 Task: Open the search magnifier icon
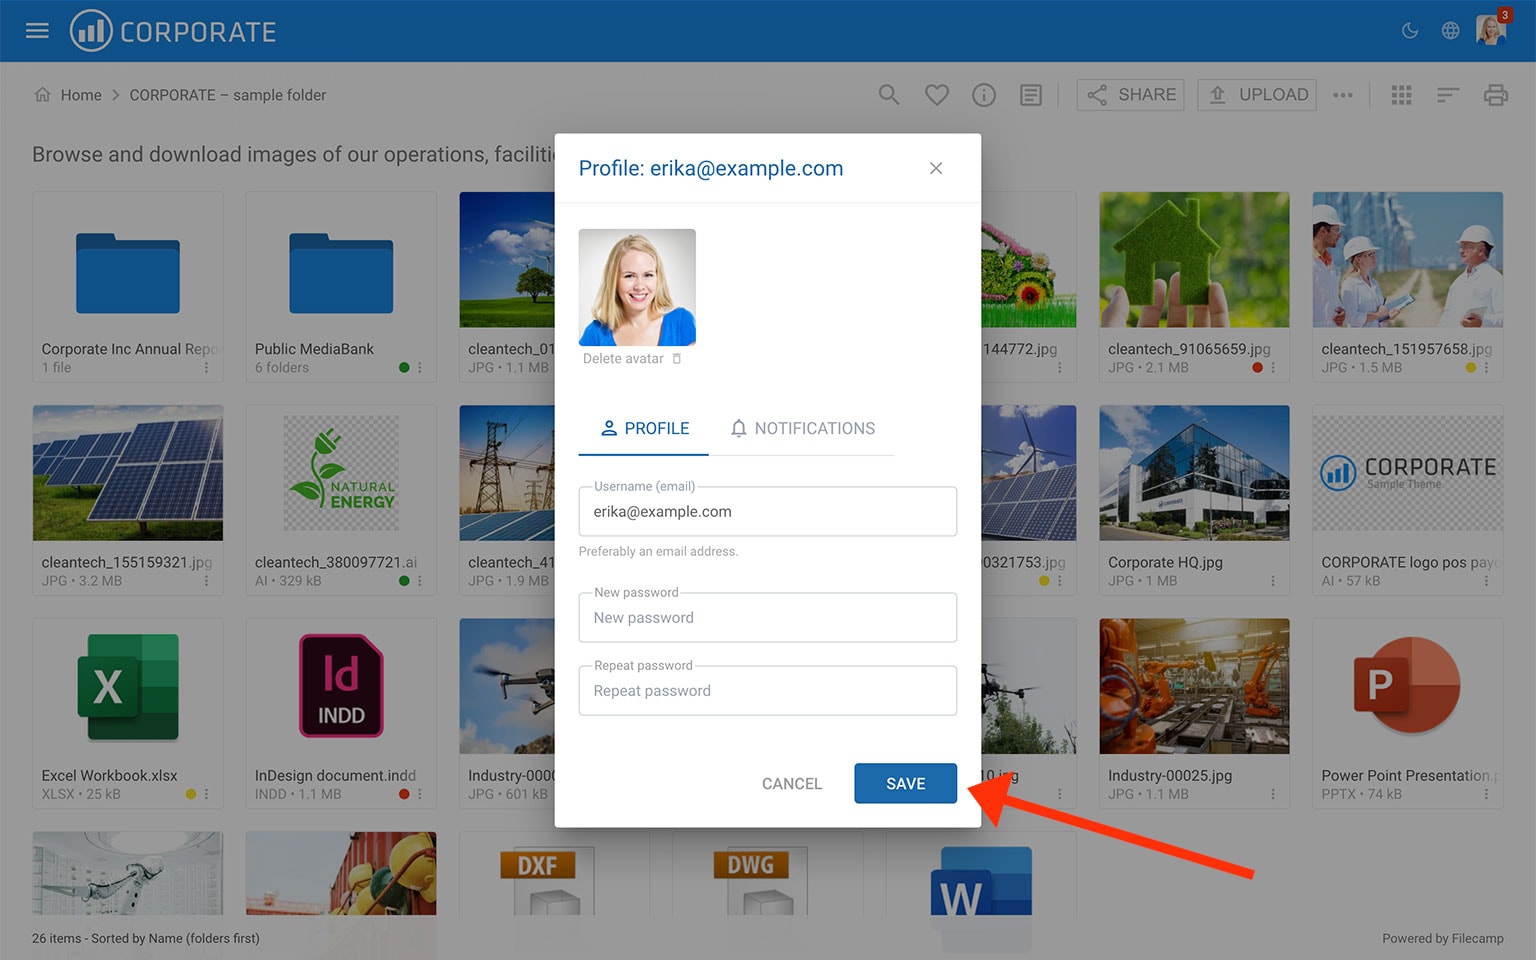tap(888, 95)
